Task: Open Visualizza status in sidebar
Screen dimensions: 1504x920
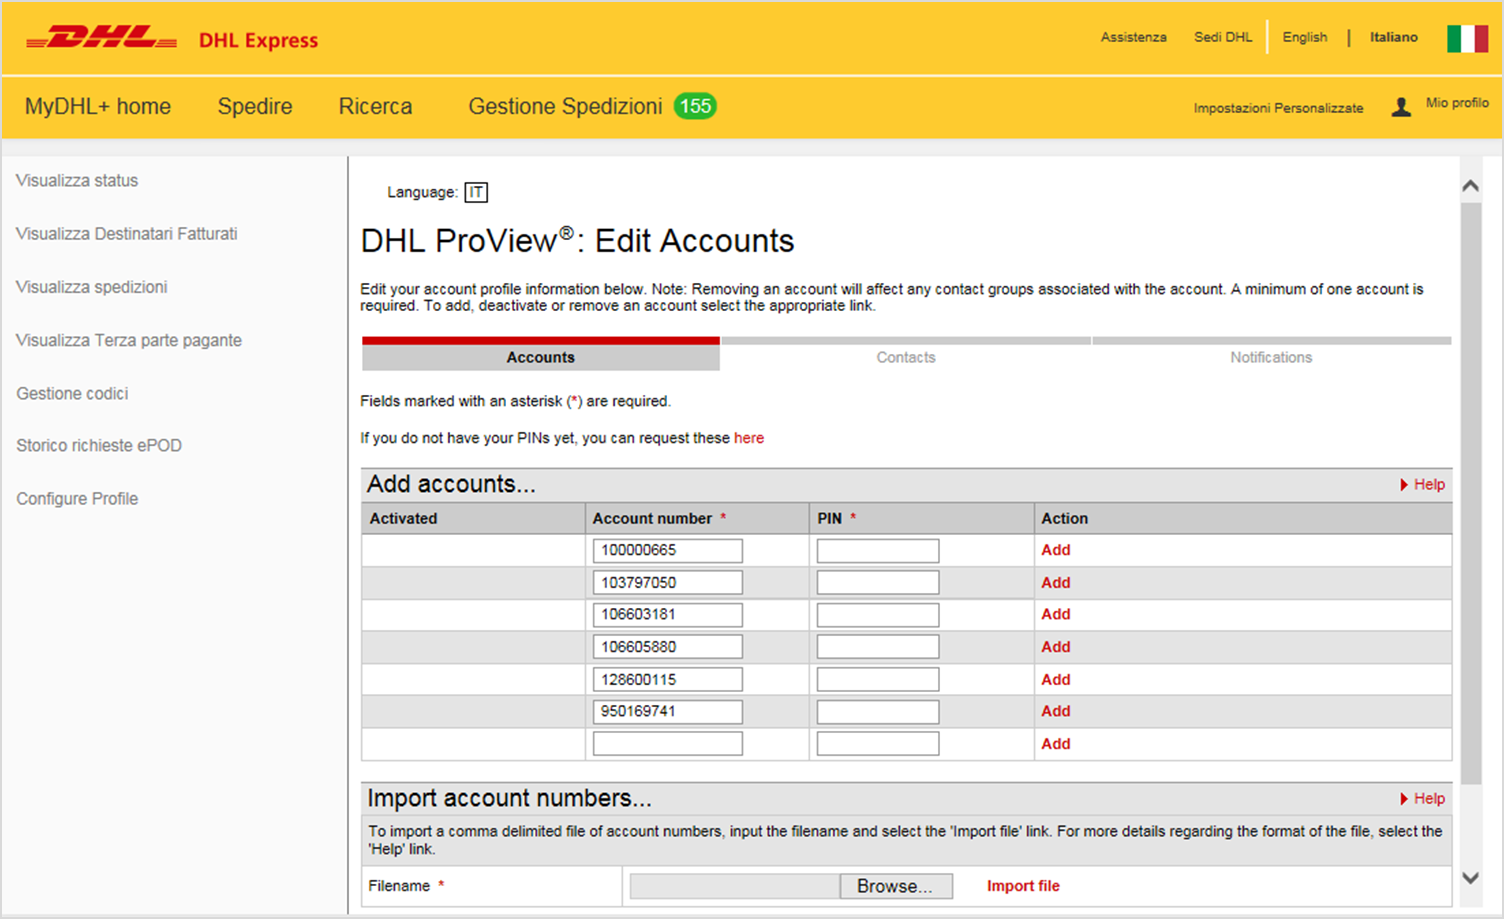Action: pos(77,180)
